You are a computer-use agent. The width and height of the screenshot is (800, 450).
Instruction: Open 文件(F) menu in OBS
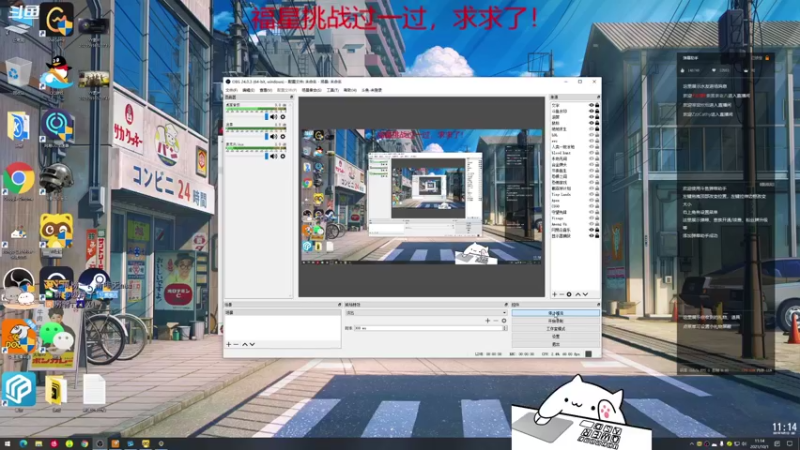232,90
